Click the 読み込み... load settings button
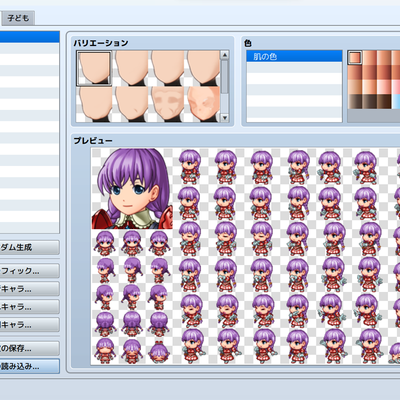 click(30, 366)
